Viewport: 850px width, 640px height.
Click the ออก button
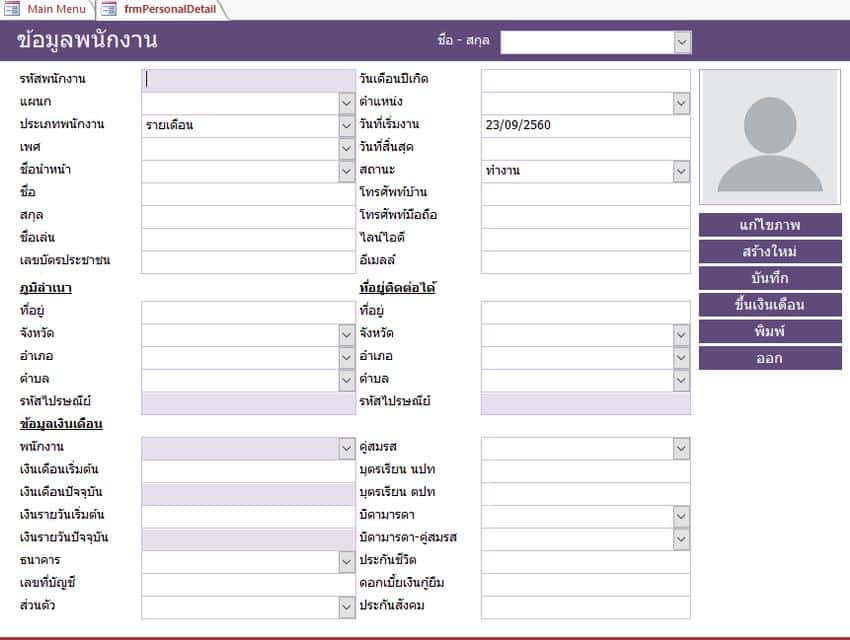pos(770,358)
